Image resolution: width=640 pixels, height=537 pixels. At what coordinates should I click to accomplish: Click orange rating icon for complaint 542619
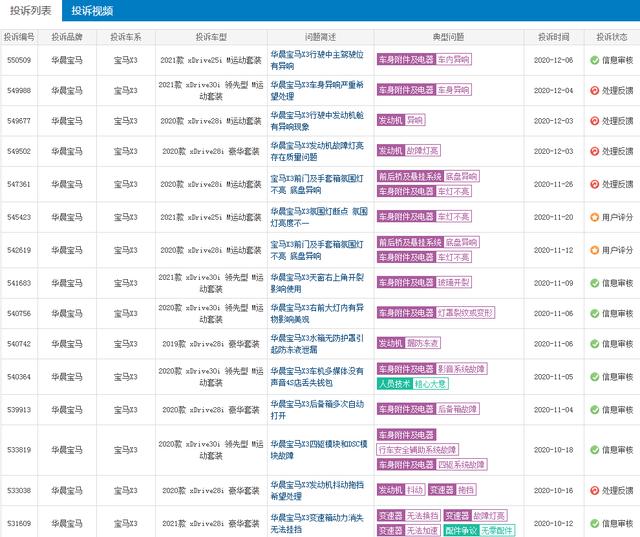594,250
